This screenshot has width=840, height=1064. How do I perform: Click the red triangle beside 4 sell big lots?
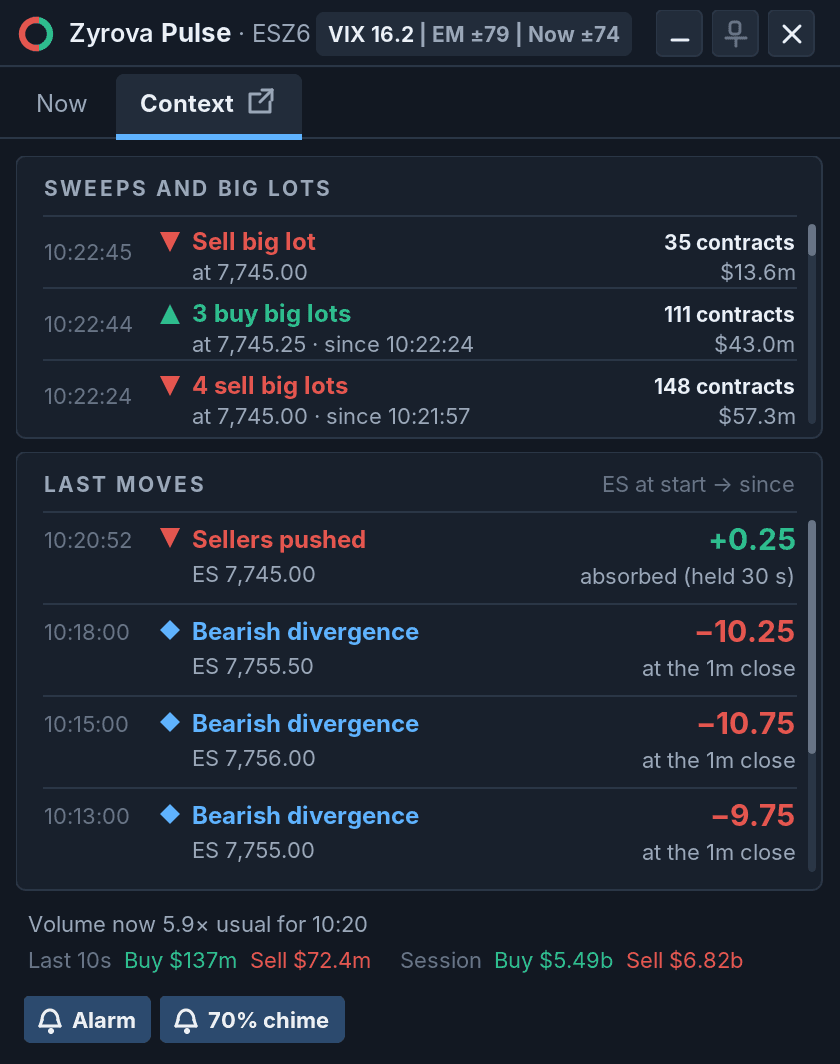coord(170,385)
